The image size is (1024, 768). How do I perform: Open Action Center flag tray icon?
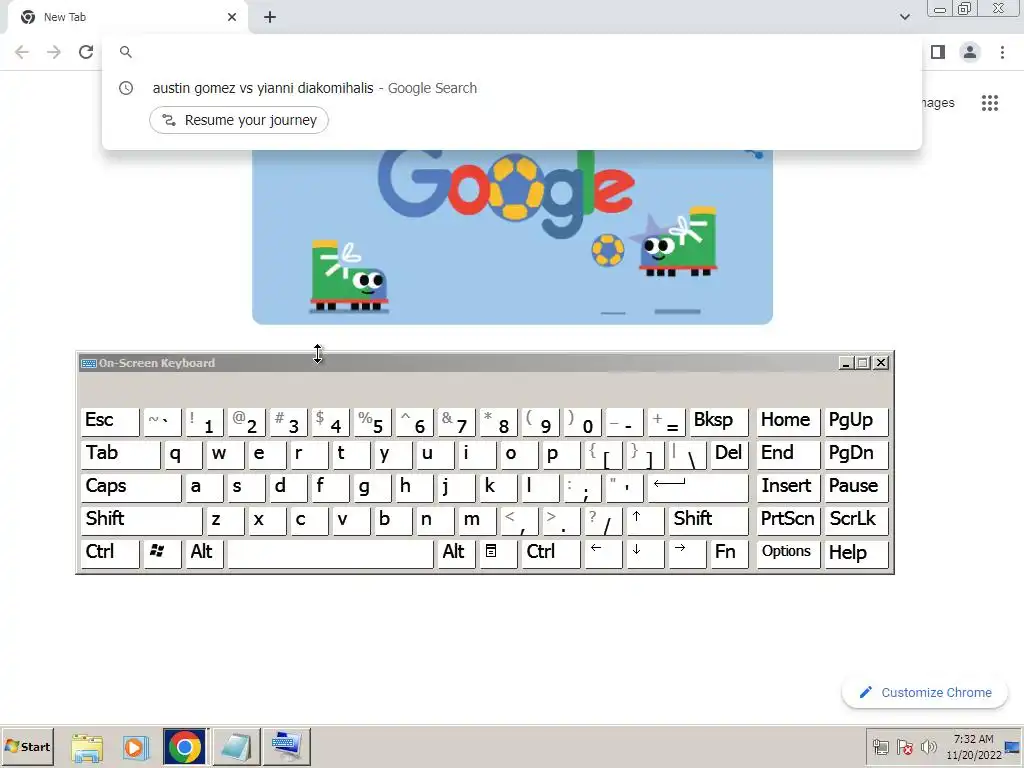pyautogui.click(x=904, y=746)
